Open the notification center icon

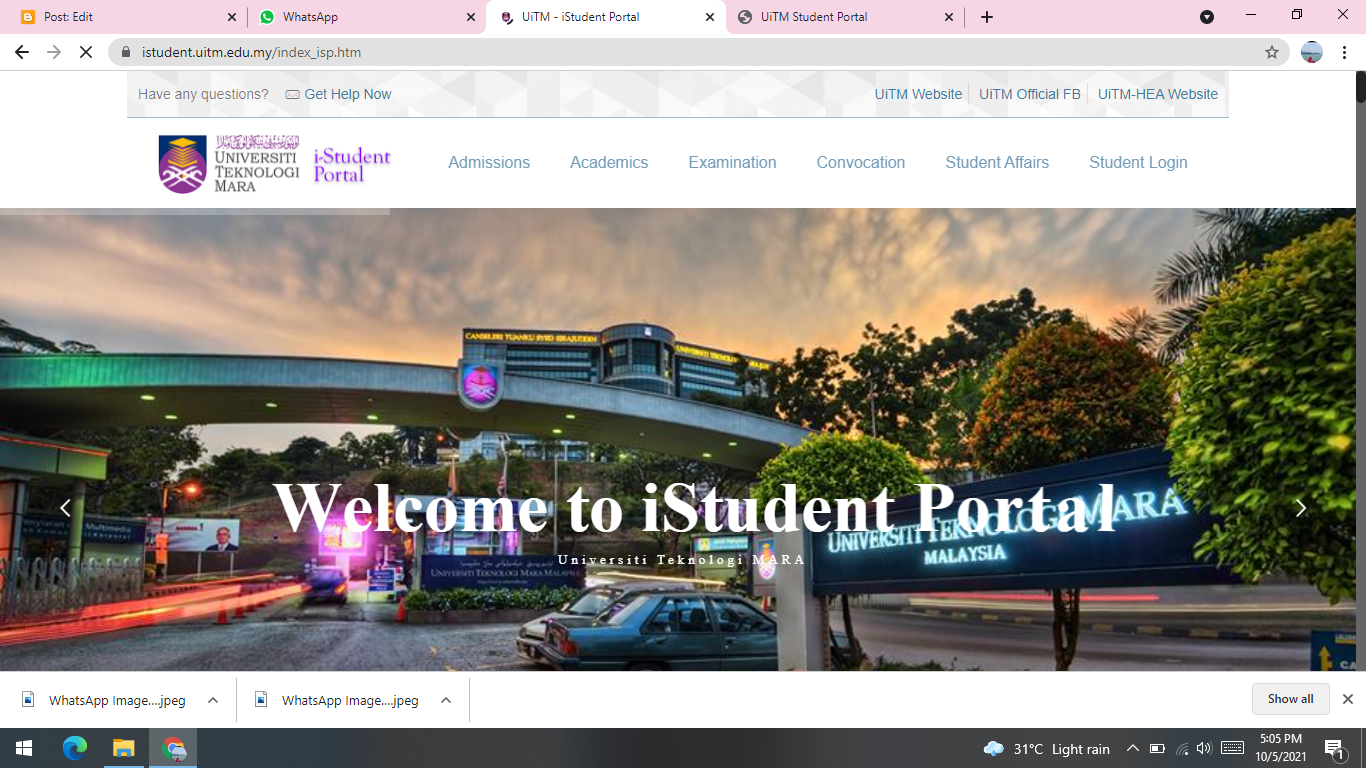1335,748
